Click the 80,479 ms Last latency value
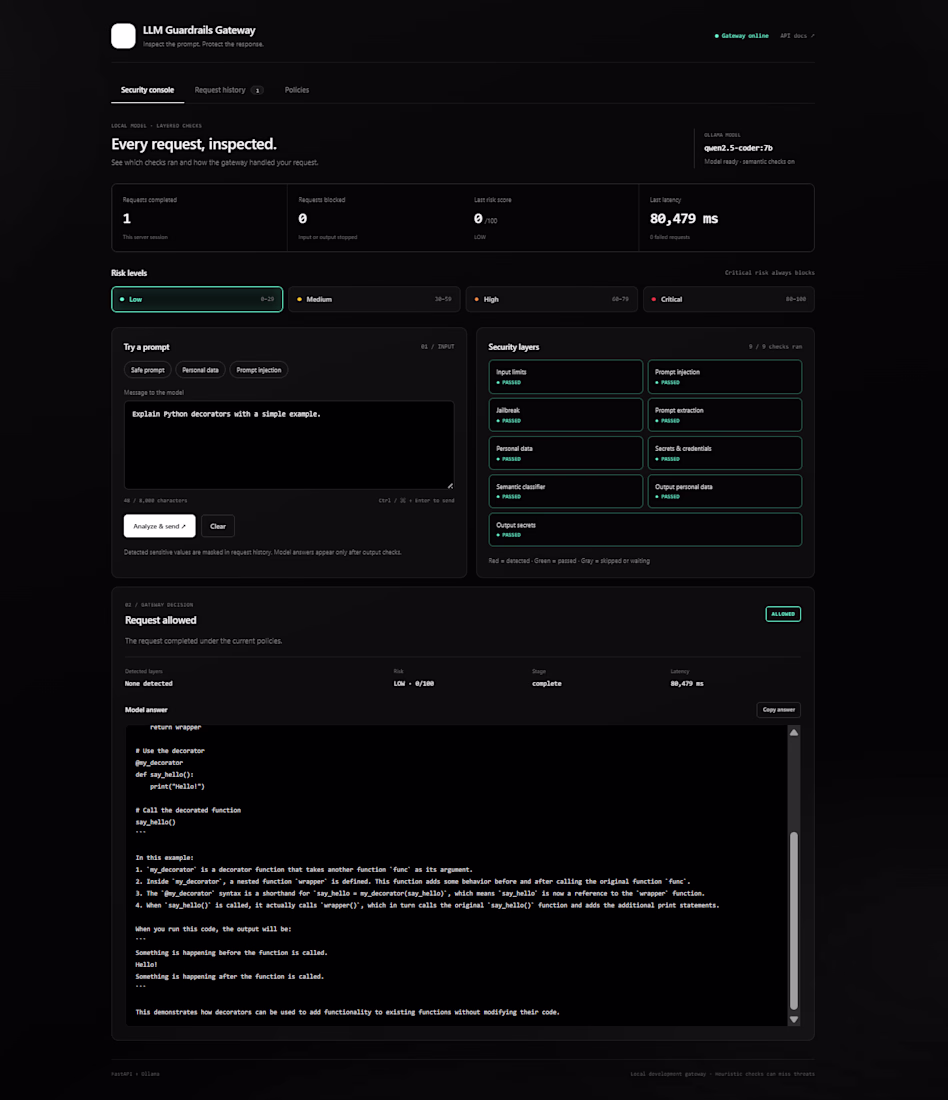Viewport: 948px width, 1100px height. click(683, 219)
